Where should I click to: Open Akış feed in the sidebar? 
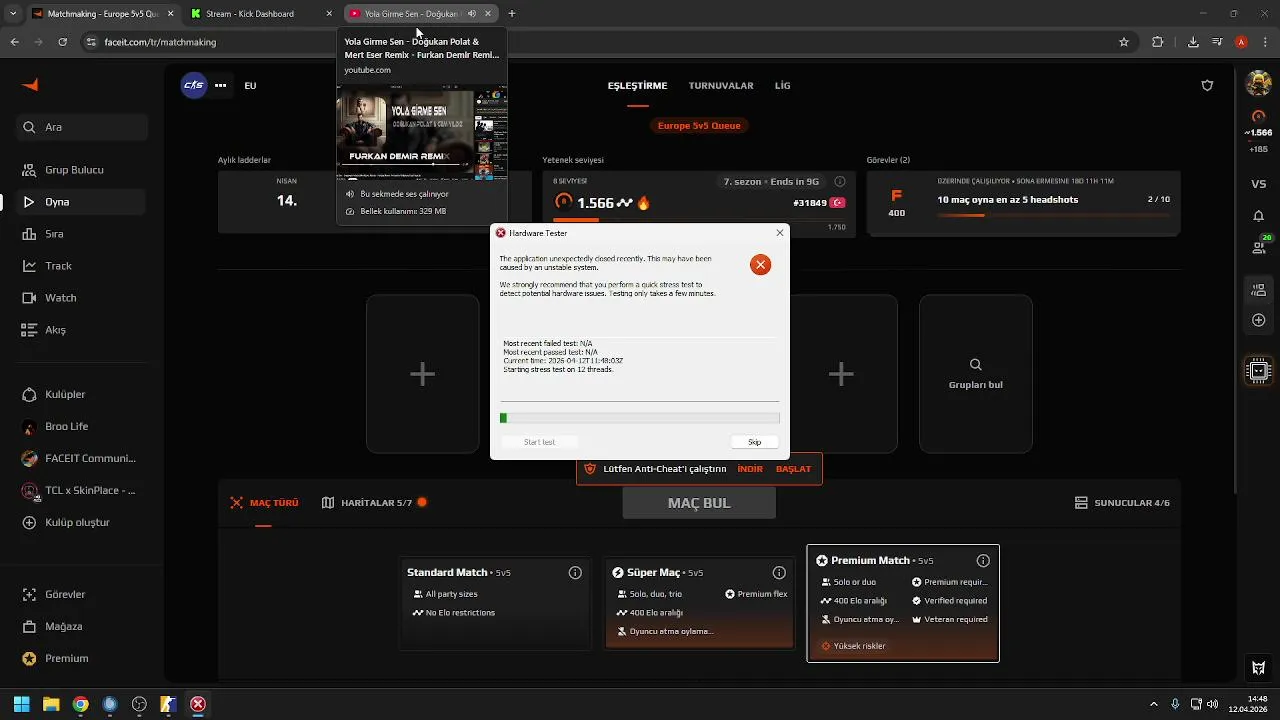82,330
